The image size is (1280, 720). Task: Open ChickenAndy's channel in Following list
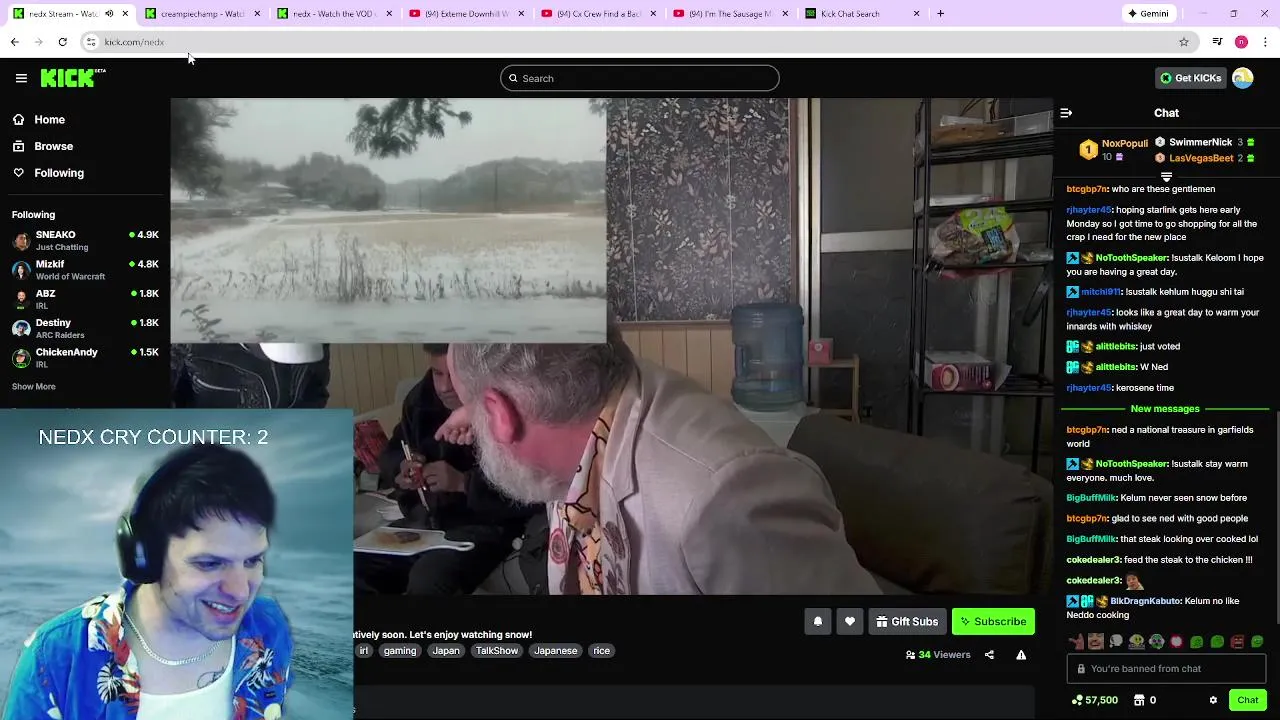[85, 358]
